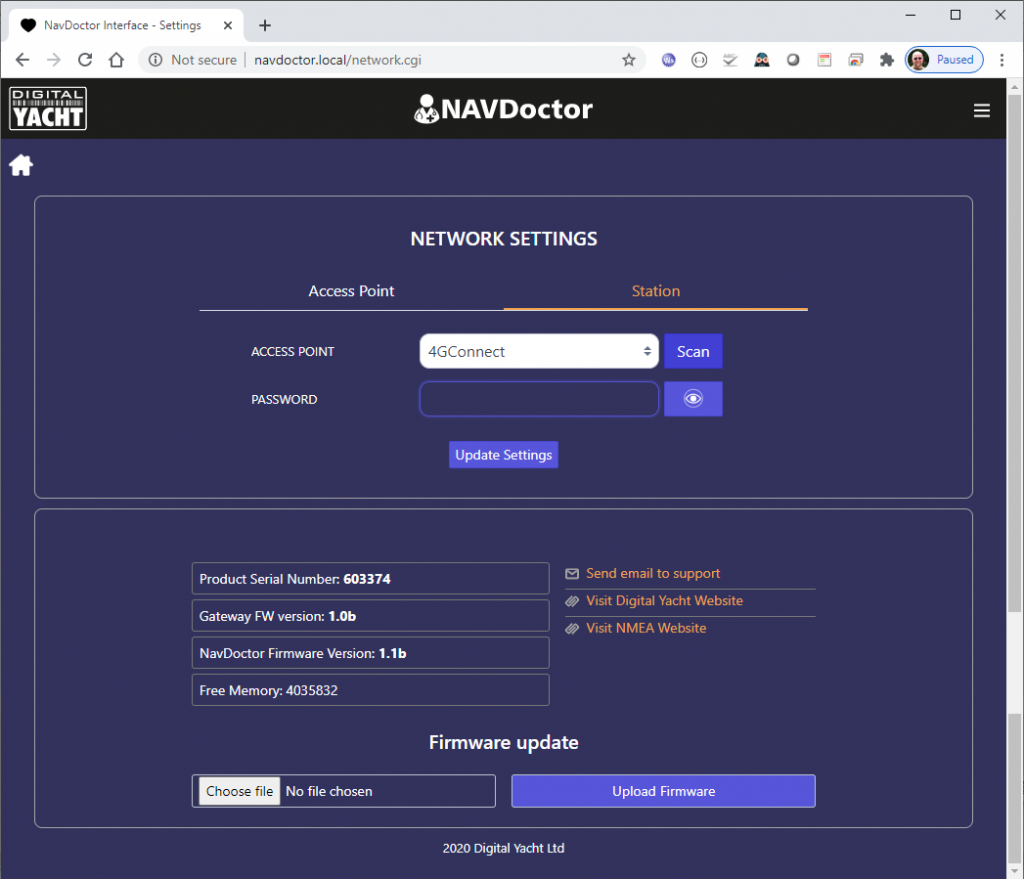Click the Digital Yacht logo
1024x879 pixels.
(48, 109)
